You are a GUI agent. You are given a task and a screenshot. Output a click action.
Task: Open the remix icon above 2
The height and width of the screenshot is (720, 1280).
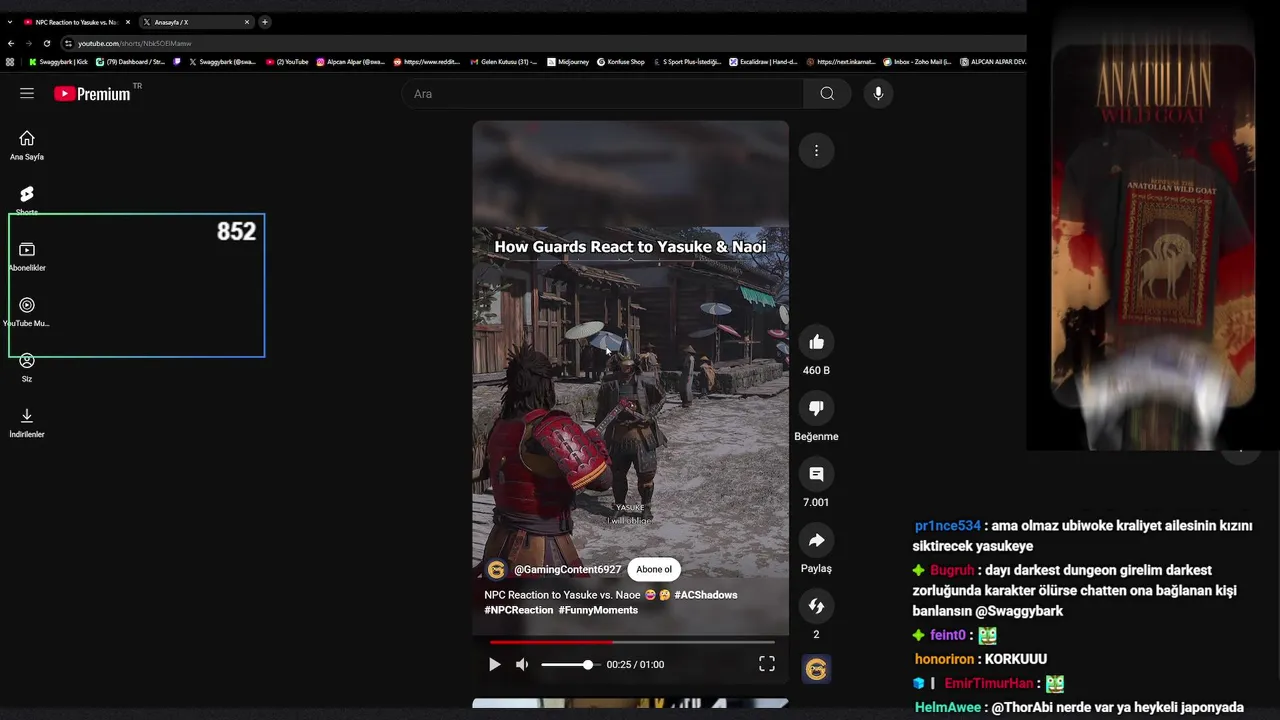tap(816, 606)
